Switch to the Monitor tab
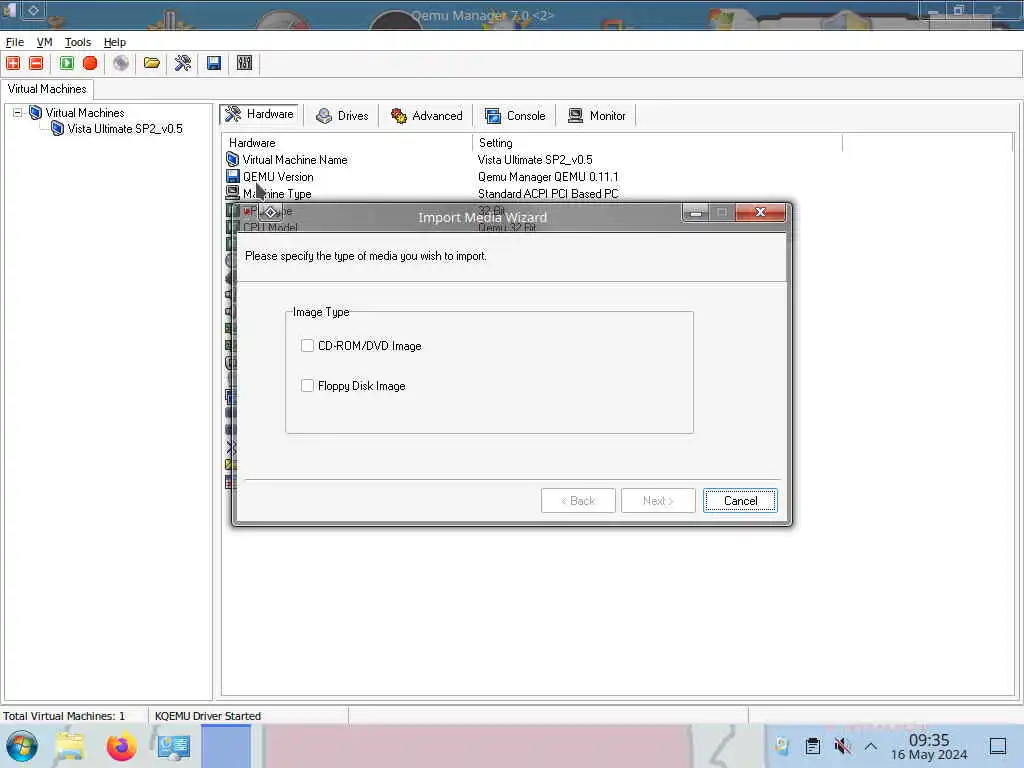This screenshot has height=768, width=1024. [597, 116]
